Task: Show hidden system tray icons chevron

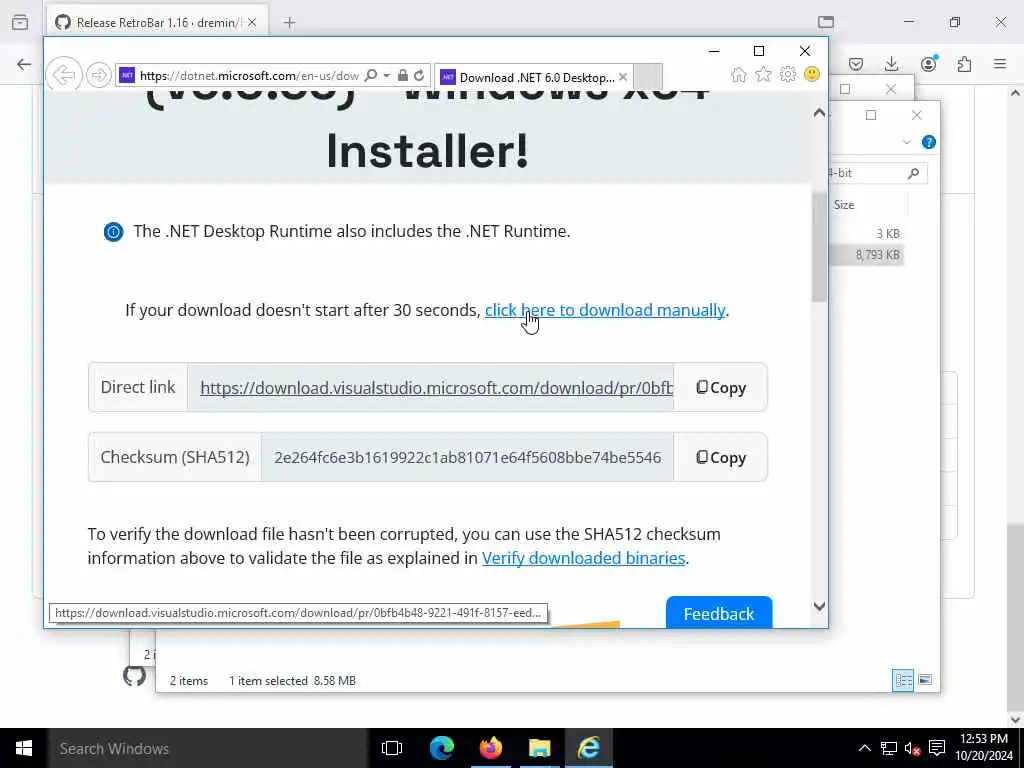Action: (x=865, y=748)
